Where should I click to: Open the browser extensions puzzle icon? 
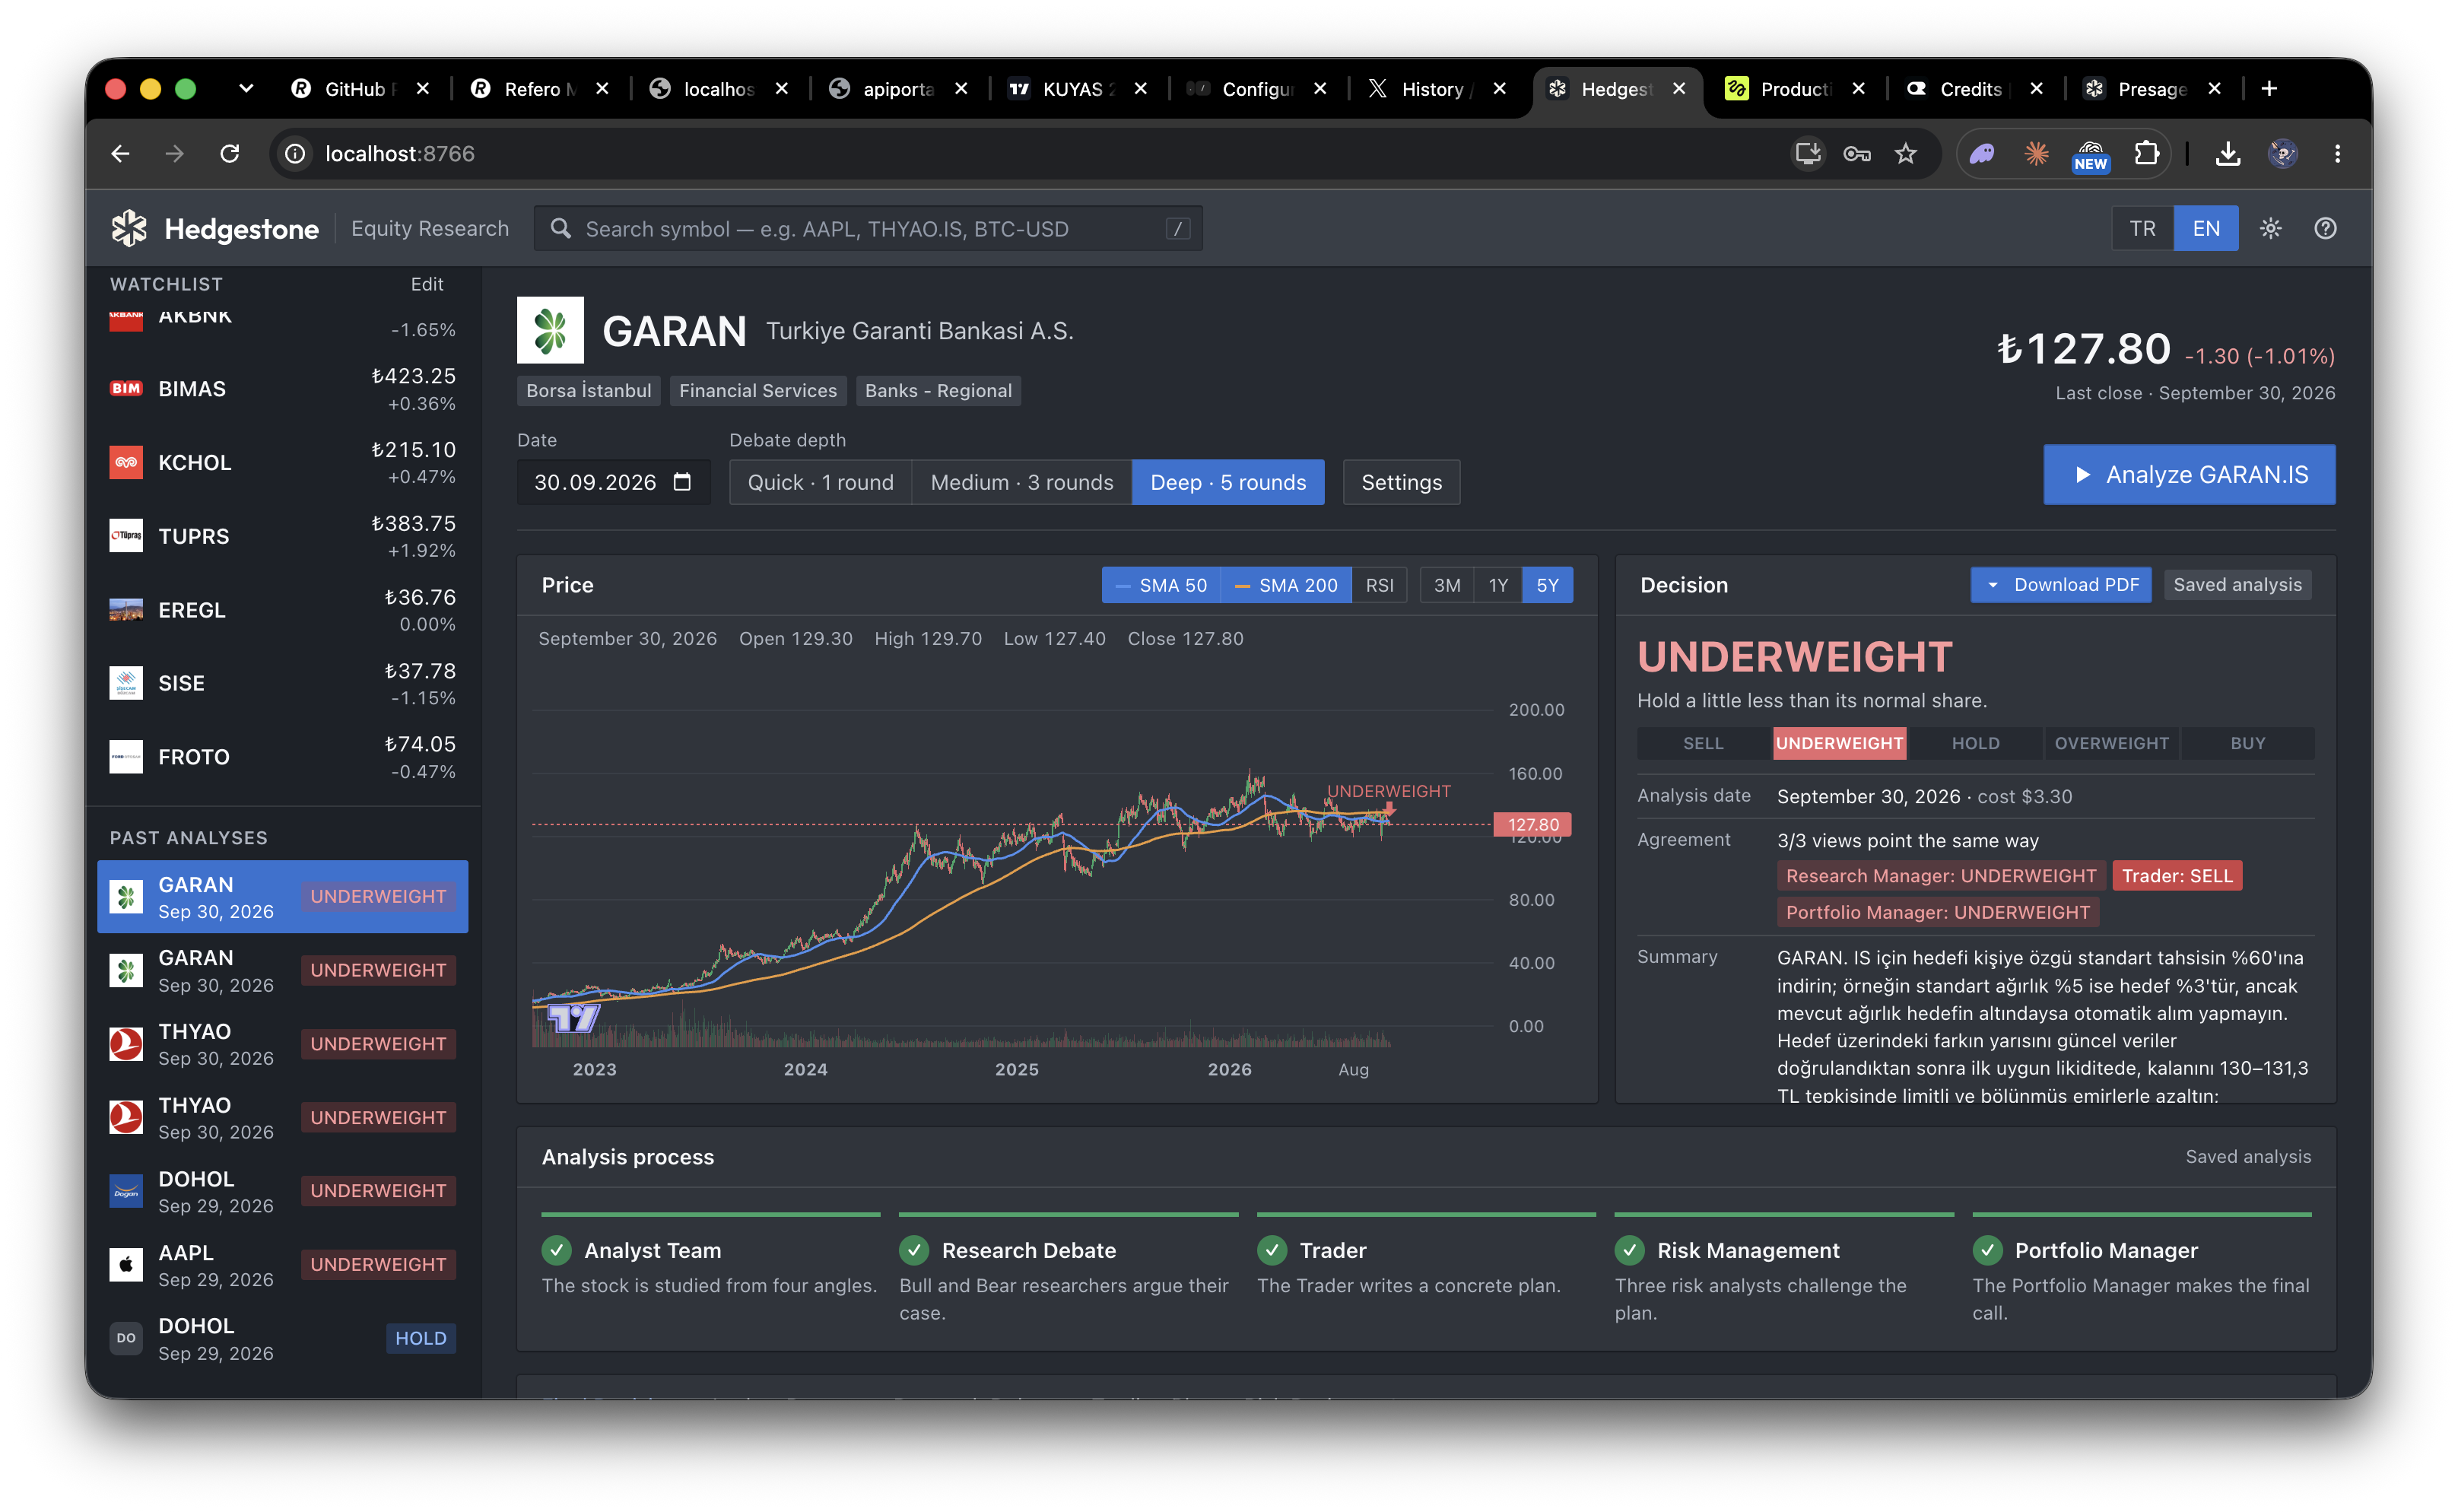click(x=2146, y=154)
